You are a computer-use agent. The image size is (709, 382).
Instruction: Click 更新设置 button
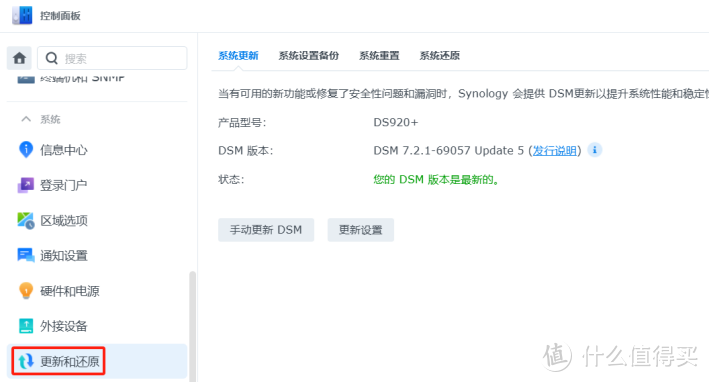(x=360, y=230)
